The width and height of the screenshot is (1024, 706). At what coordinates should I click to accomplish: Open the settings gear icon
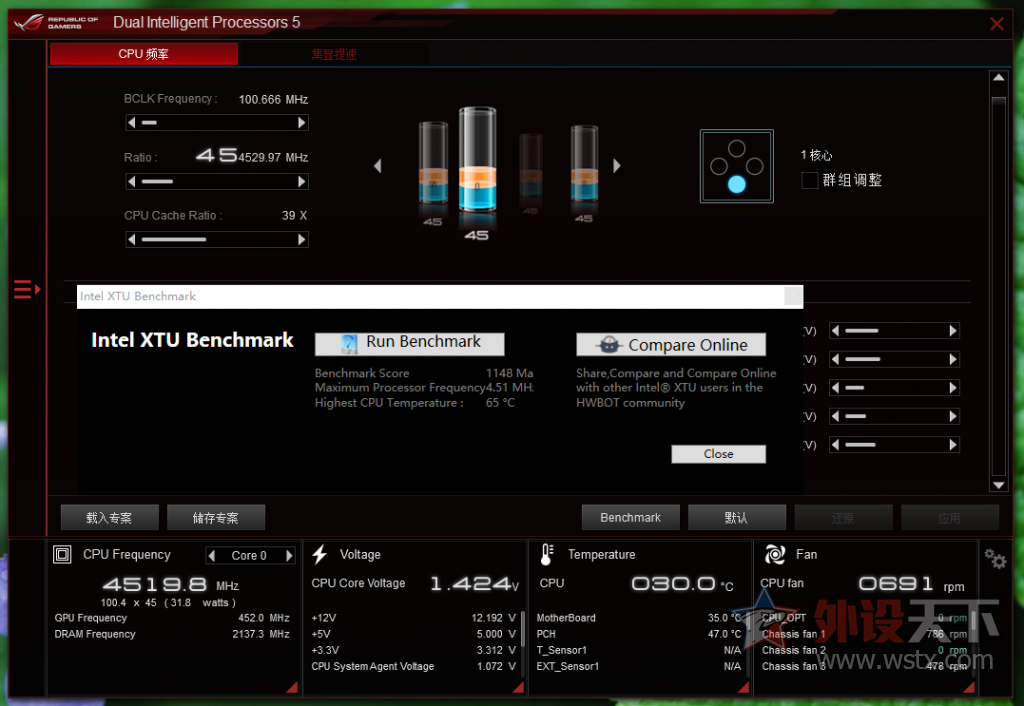point(995,558)
